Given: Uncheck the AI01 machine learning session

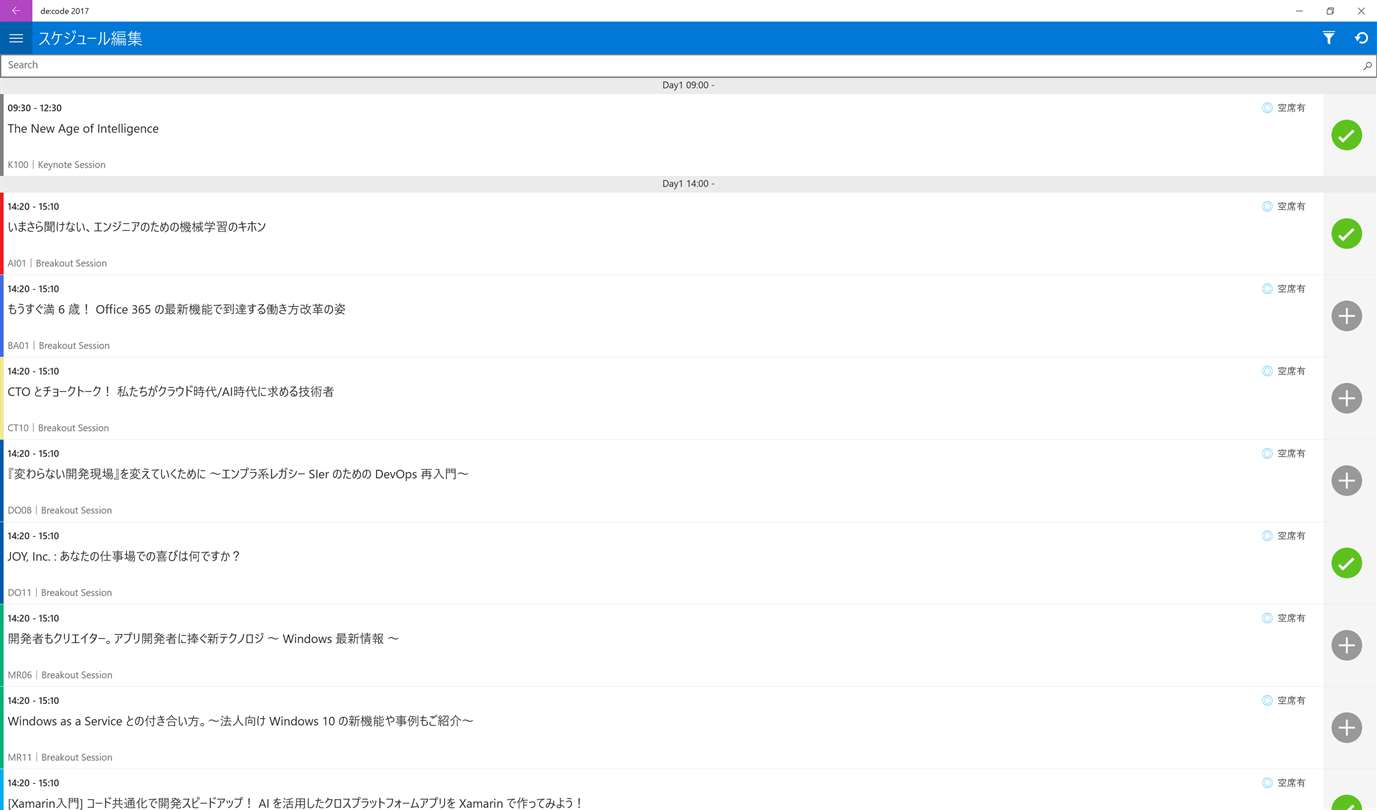Looking at the screenshot, I should 1346,234.
